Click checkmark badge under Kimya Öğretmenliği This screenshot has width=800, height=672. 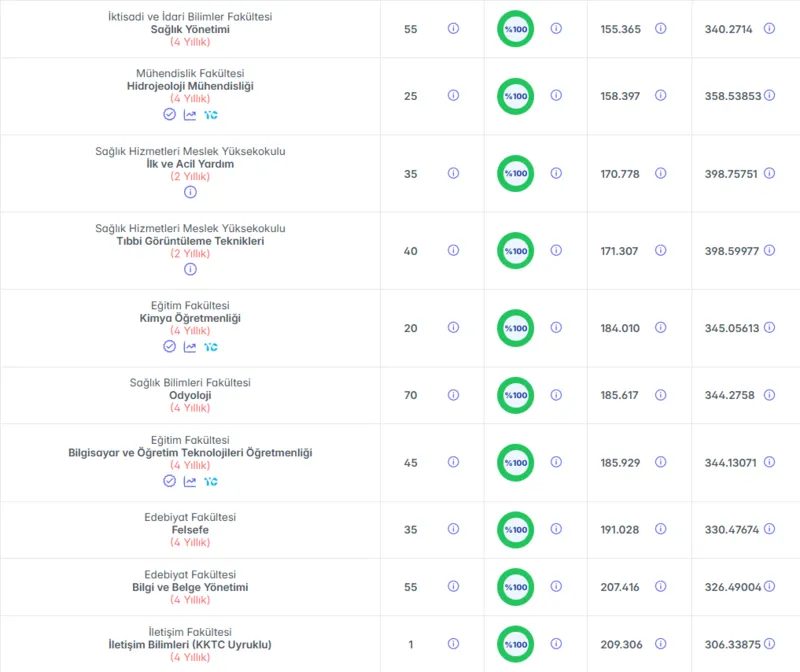(x=169, y=346)
